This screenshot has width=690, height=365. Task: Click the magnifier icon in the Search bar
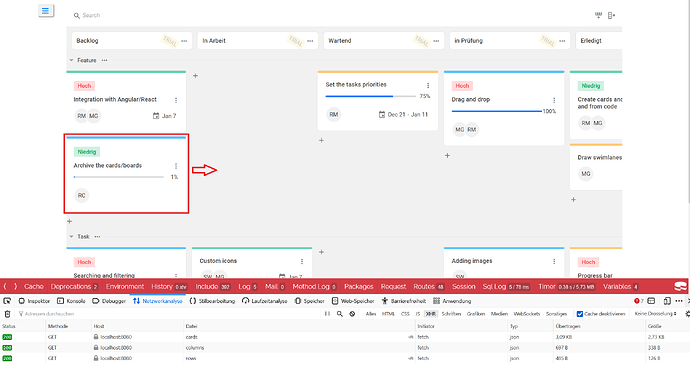(77, 15)
